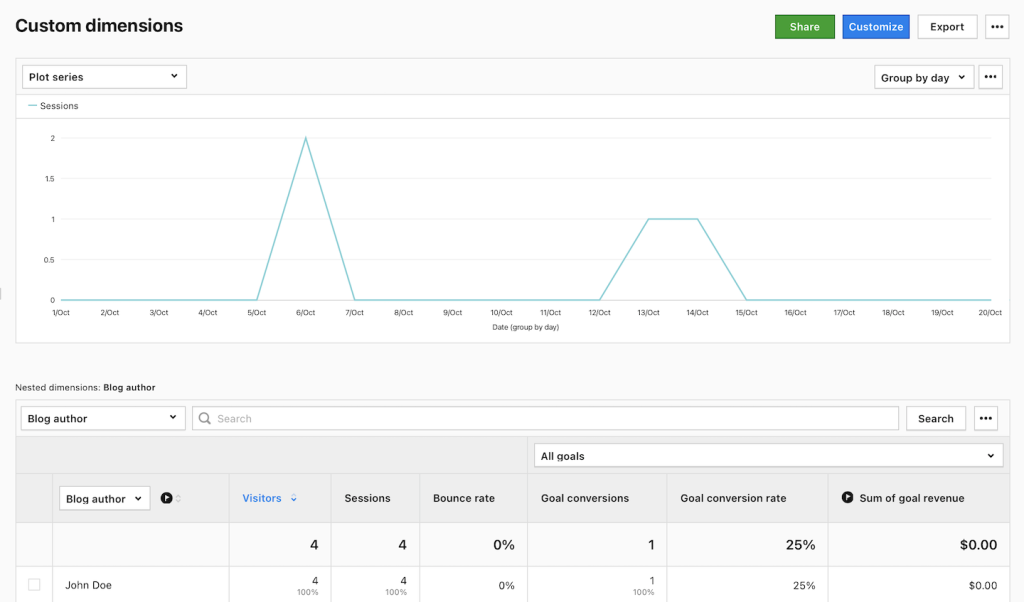Toggle the Sessions series in the chart legend
The image size is (1024, 602).
[53, 106]
